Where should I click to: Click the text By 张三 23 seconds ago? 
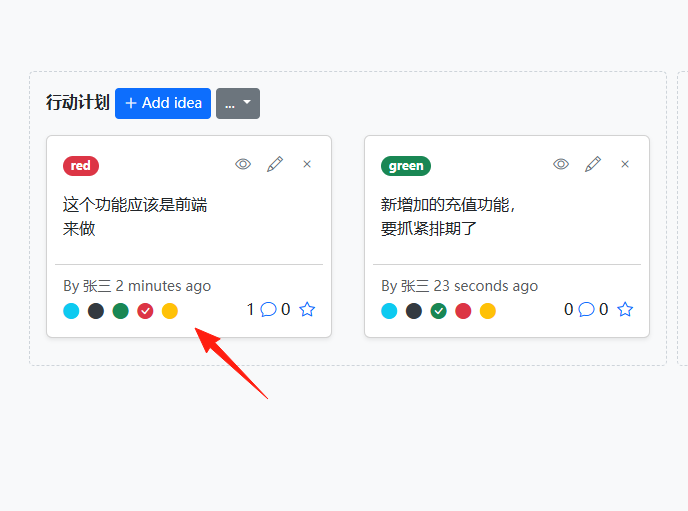coord(459,286)
